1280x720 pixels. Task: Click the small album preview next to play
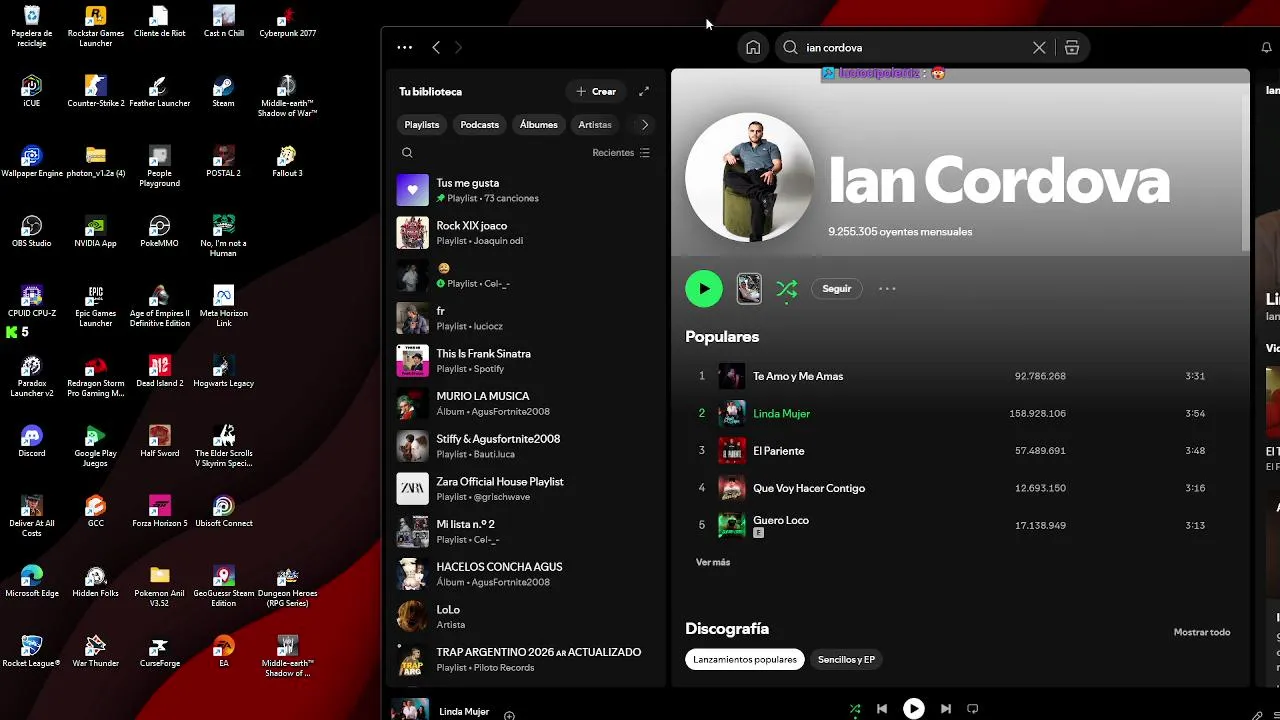pyautogui.click(x=749, y=289)
